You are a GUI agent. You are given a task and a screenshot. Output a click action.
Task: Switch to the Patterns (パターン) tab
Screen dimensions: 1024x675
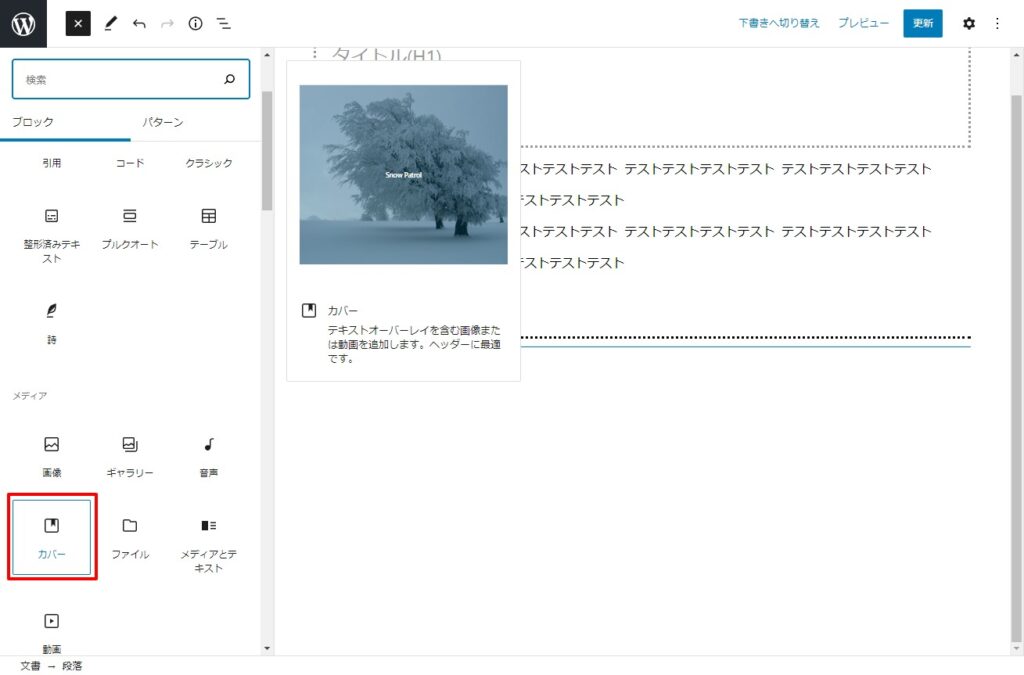(x=162, y=122)
